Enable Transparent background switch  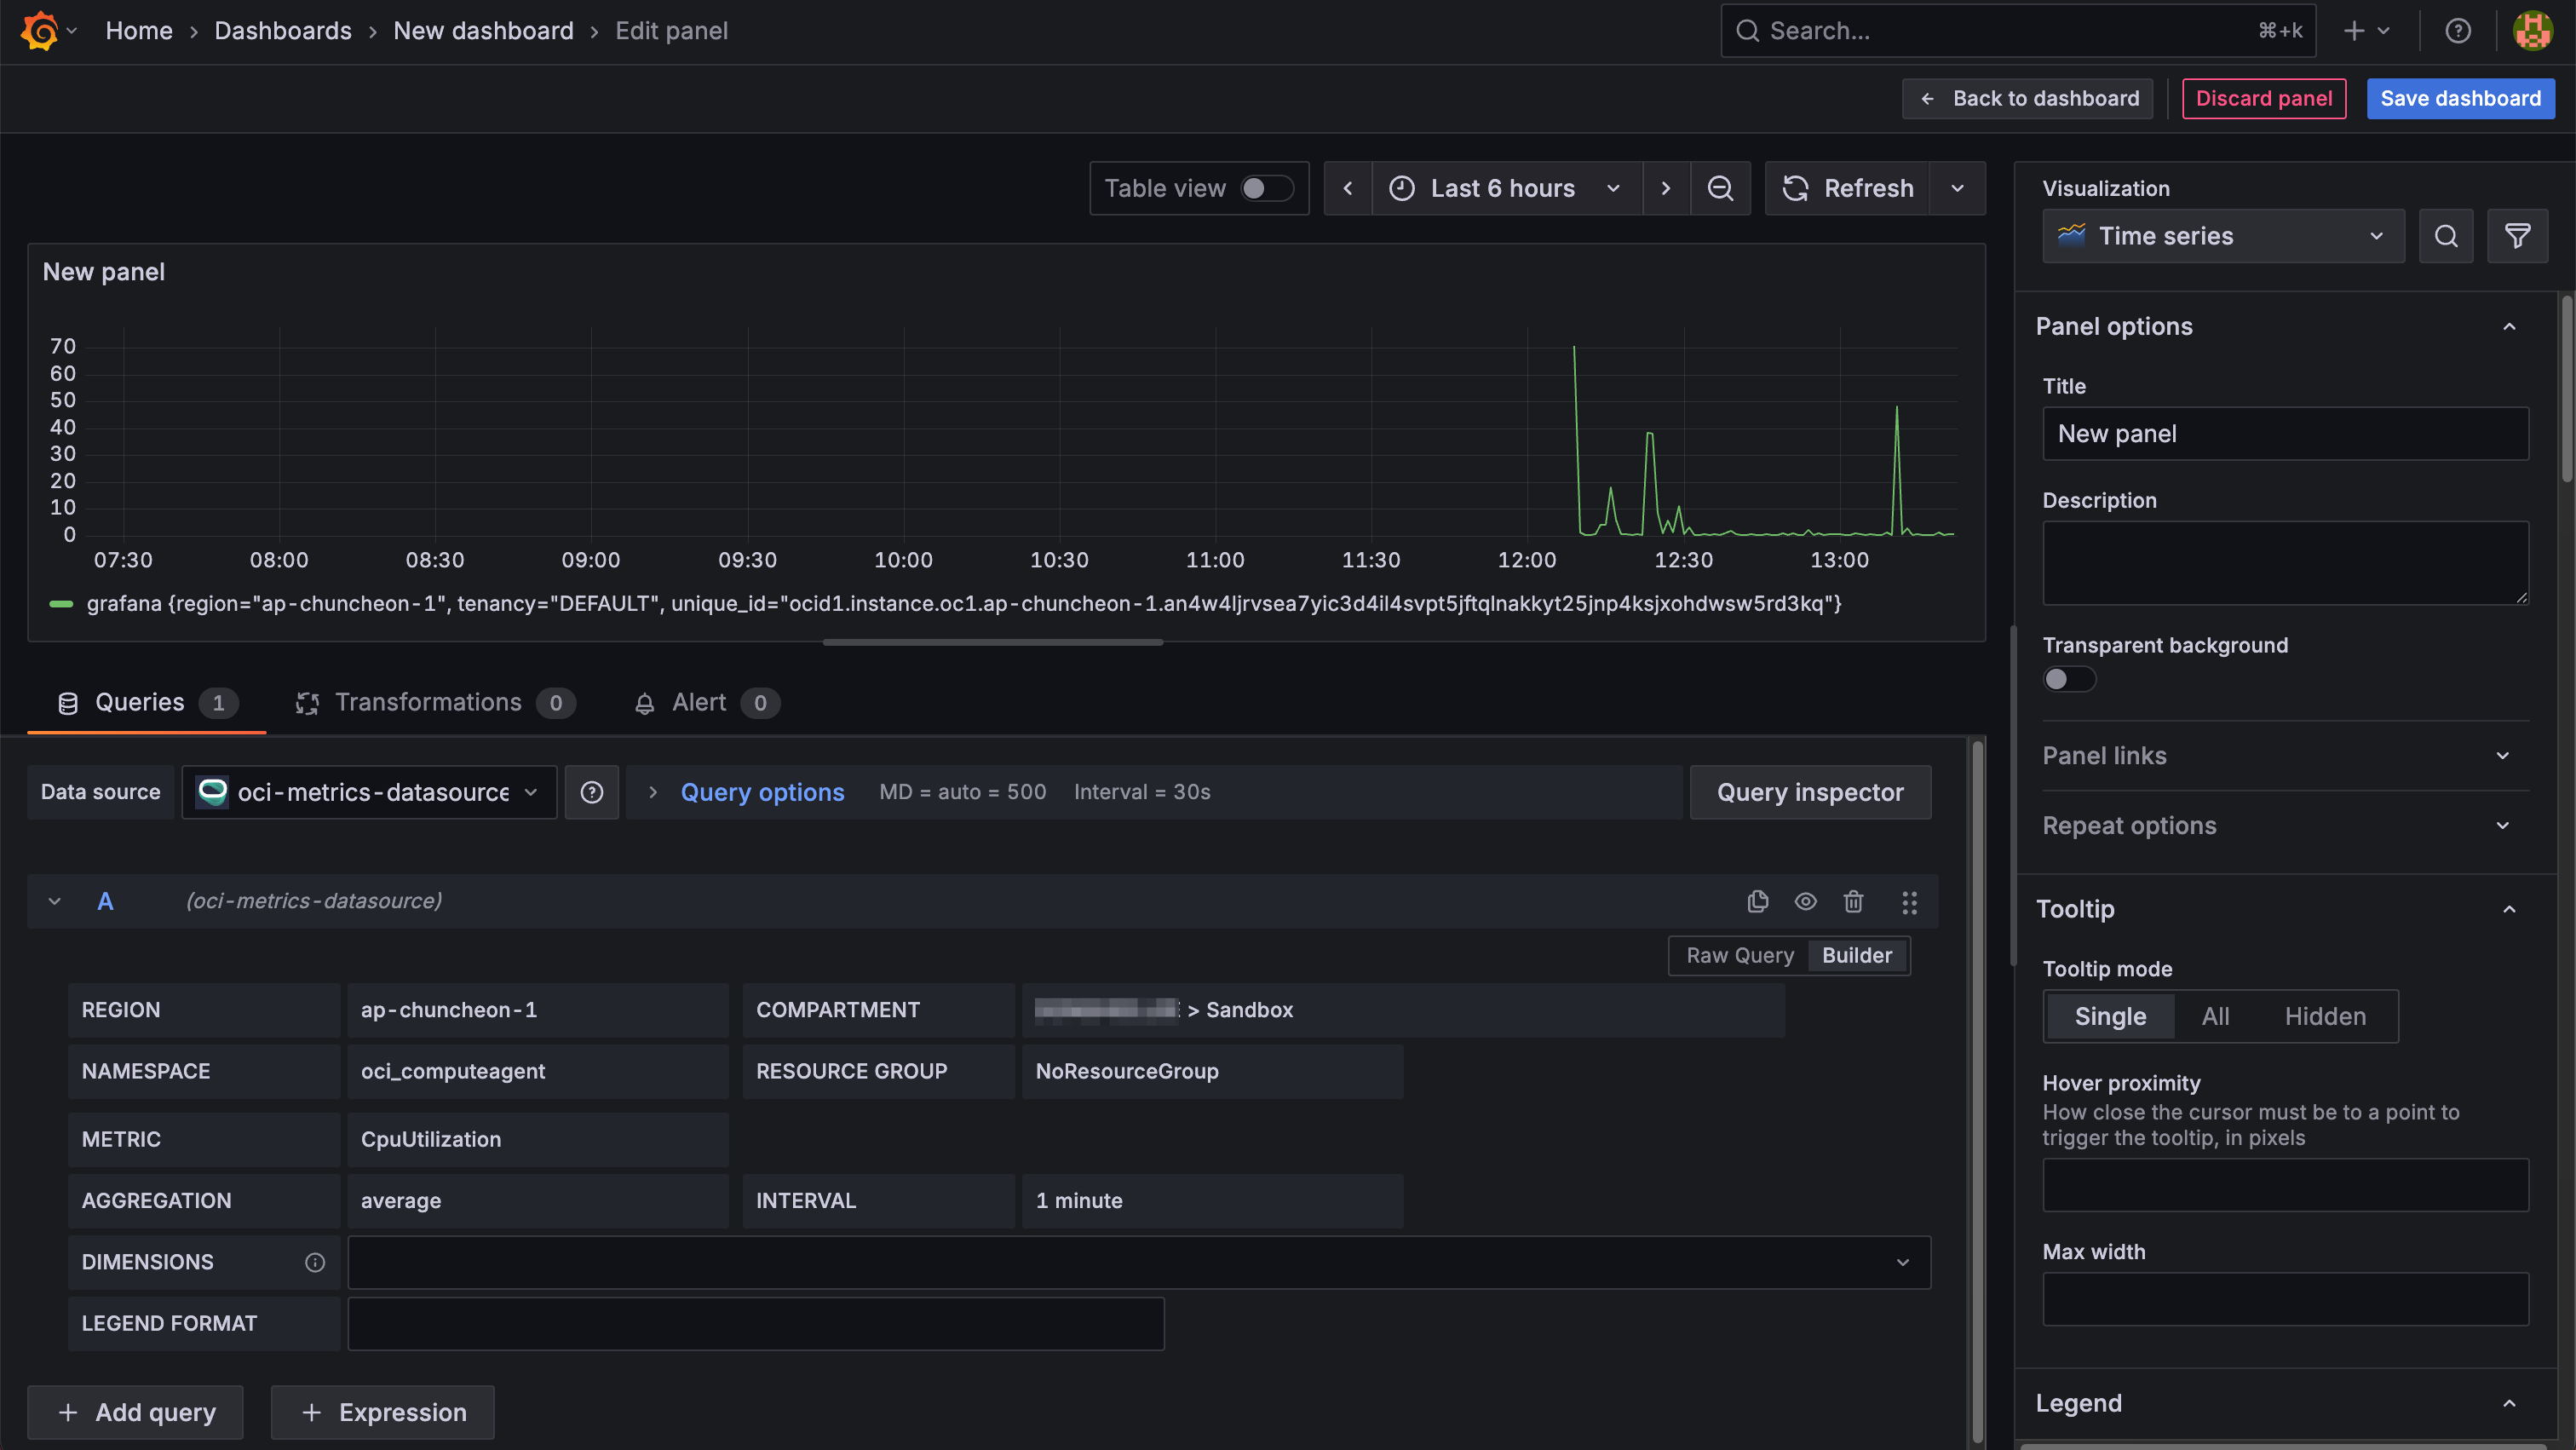tap(2068, 679)
